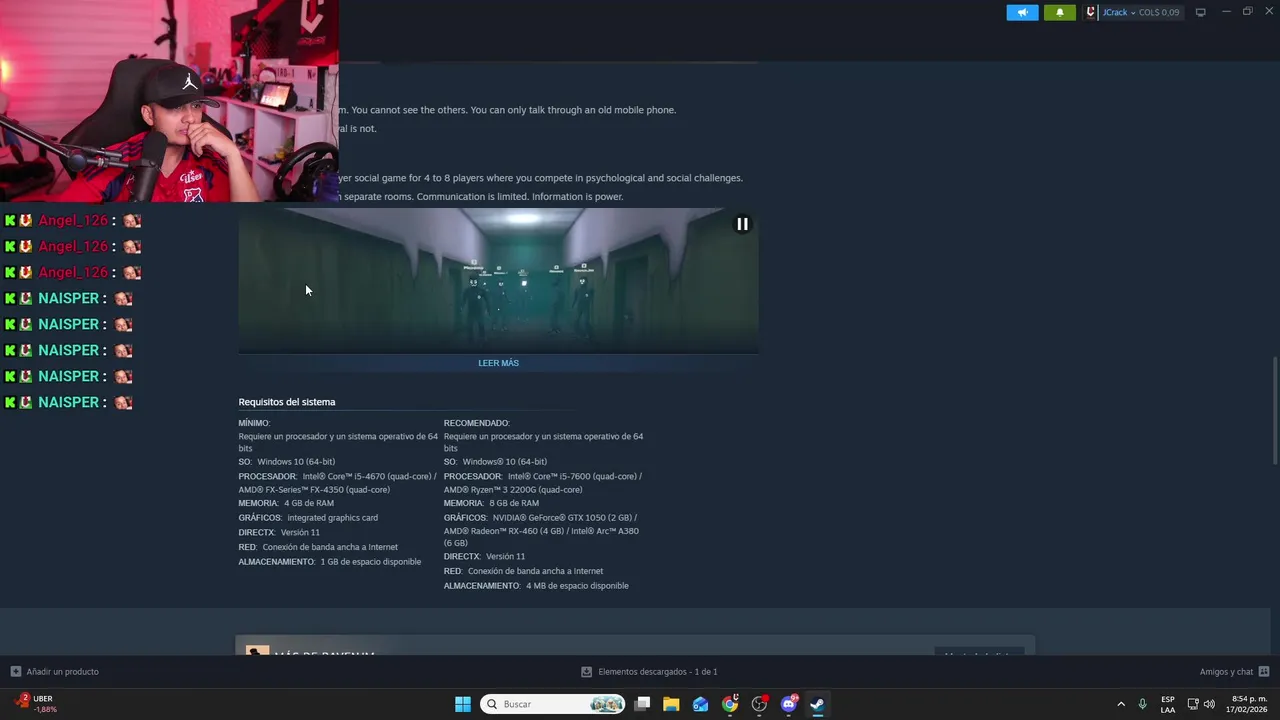Image resolution: width=1280 pixels, height=720 pixels.
Task: Open Google Chrome from the taskbar
Action: point(730,704)
